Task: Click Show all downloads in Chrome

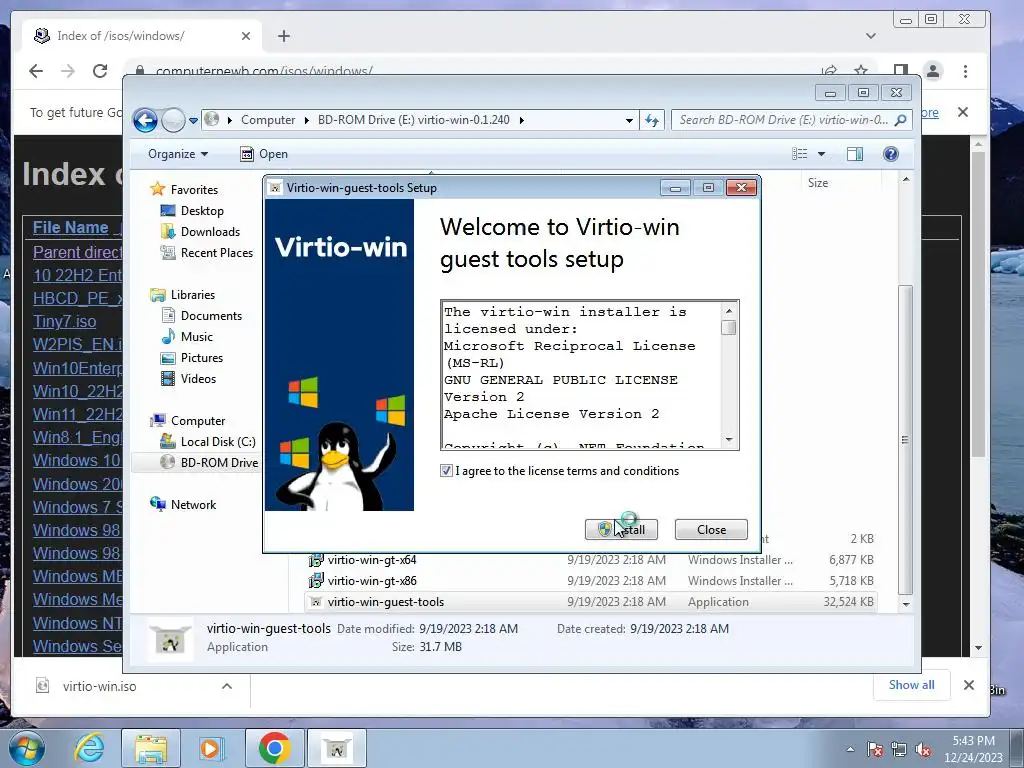Action: pos(911,685)
